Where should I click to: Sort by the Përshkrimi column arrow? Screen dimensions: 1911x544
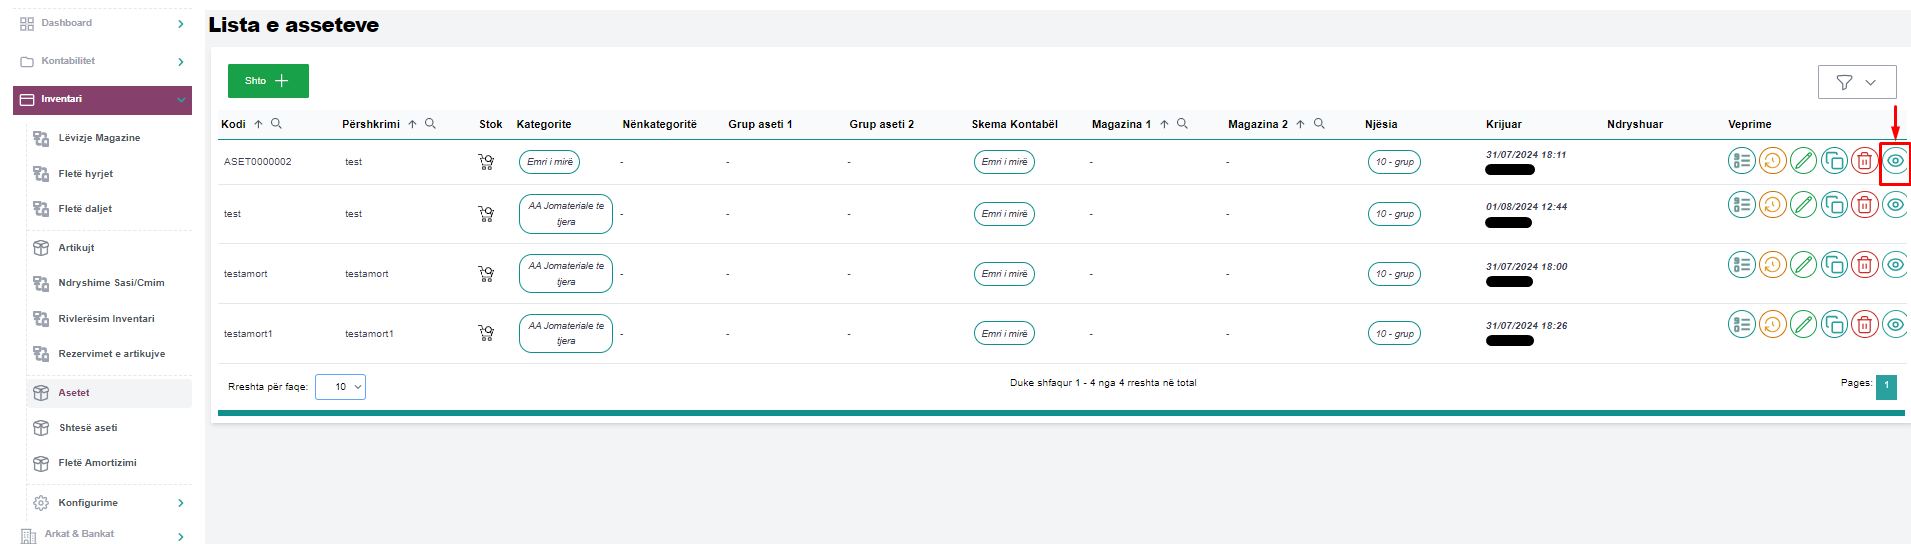click(x=412, y=124)
